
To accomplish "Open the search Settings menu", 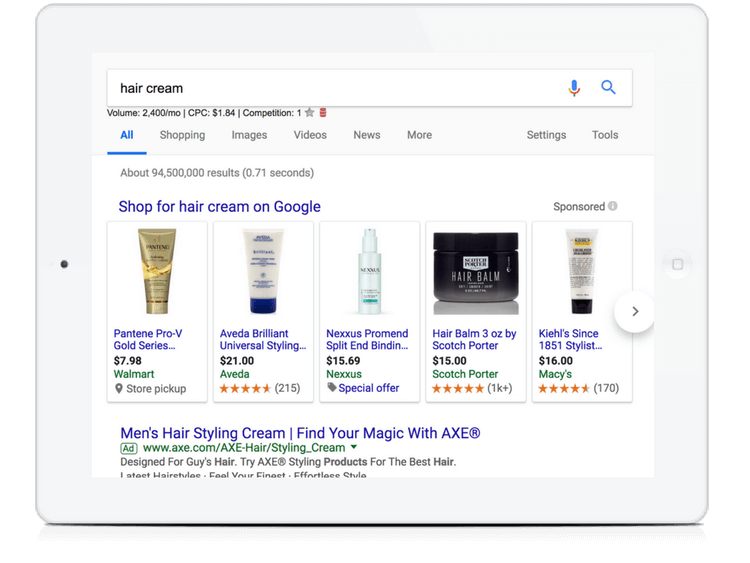I will tap(546, 135).
